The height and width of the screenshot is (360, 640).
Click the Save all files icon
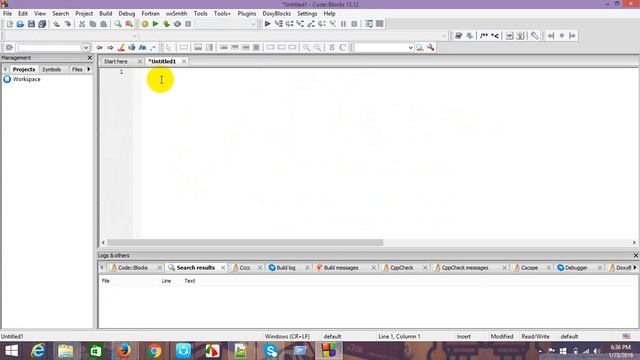tap(42, 24)
